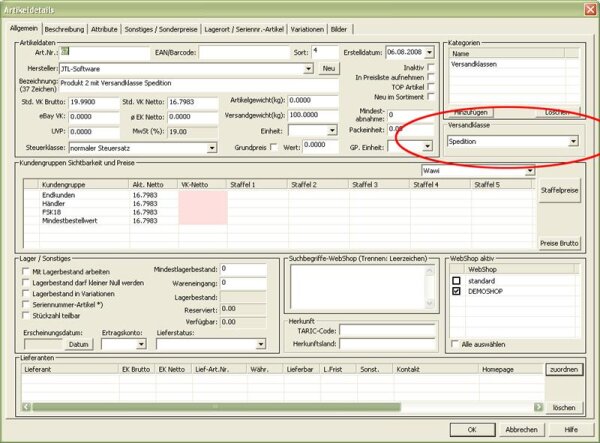Viewport: 600px width, 443px height.
Task: Open the Hersteller dropdown list
Action: [308, 69]
